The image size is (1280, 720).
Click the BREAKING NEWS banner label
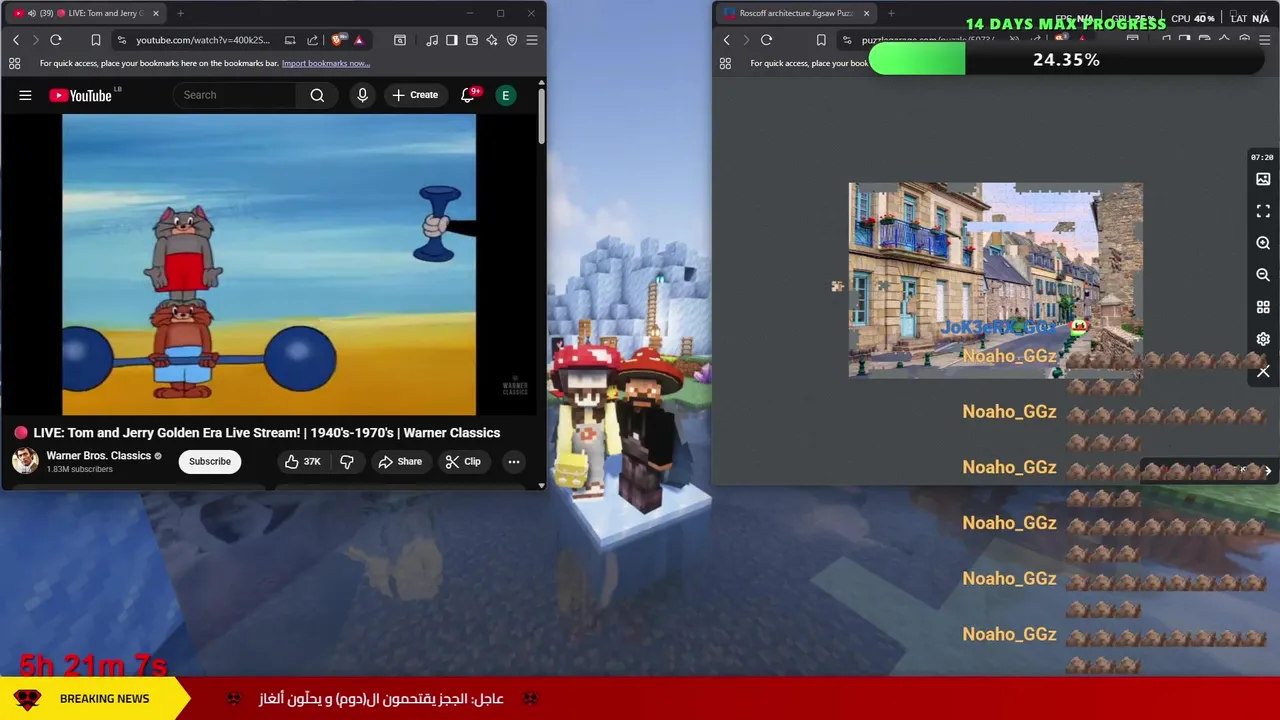(x=104, y=699)
